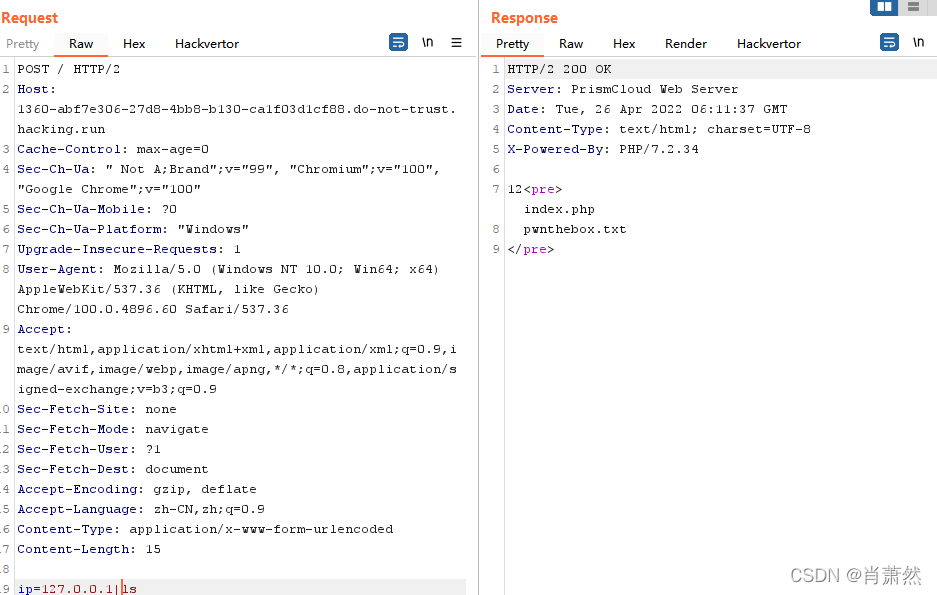Click 'Accept-Encoding: gzip, deflate' line

(x=137, y=489)
